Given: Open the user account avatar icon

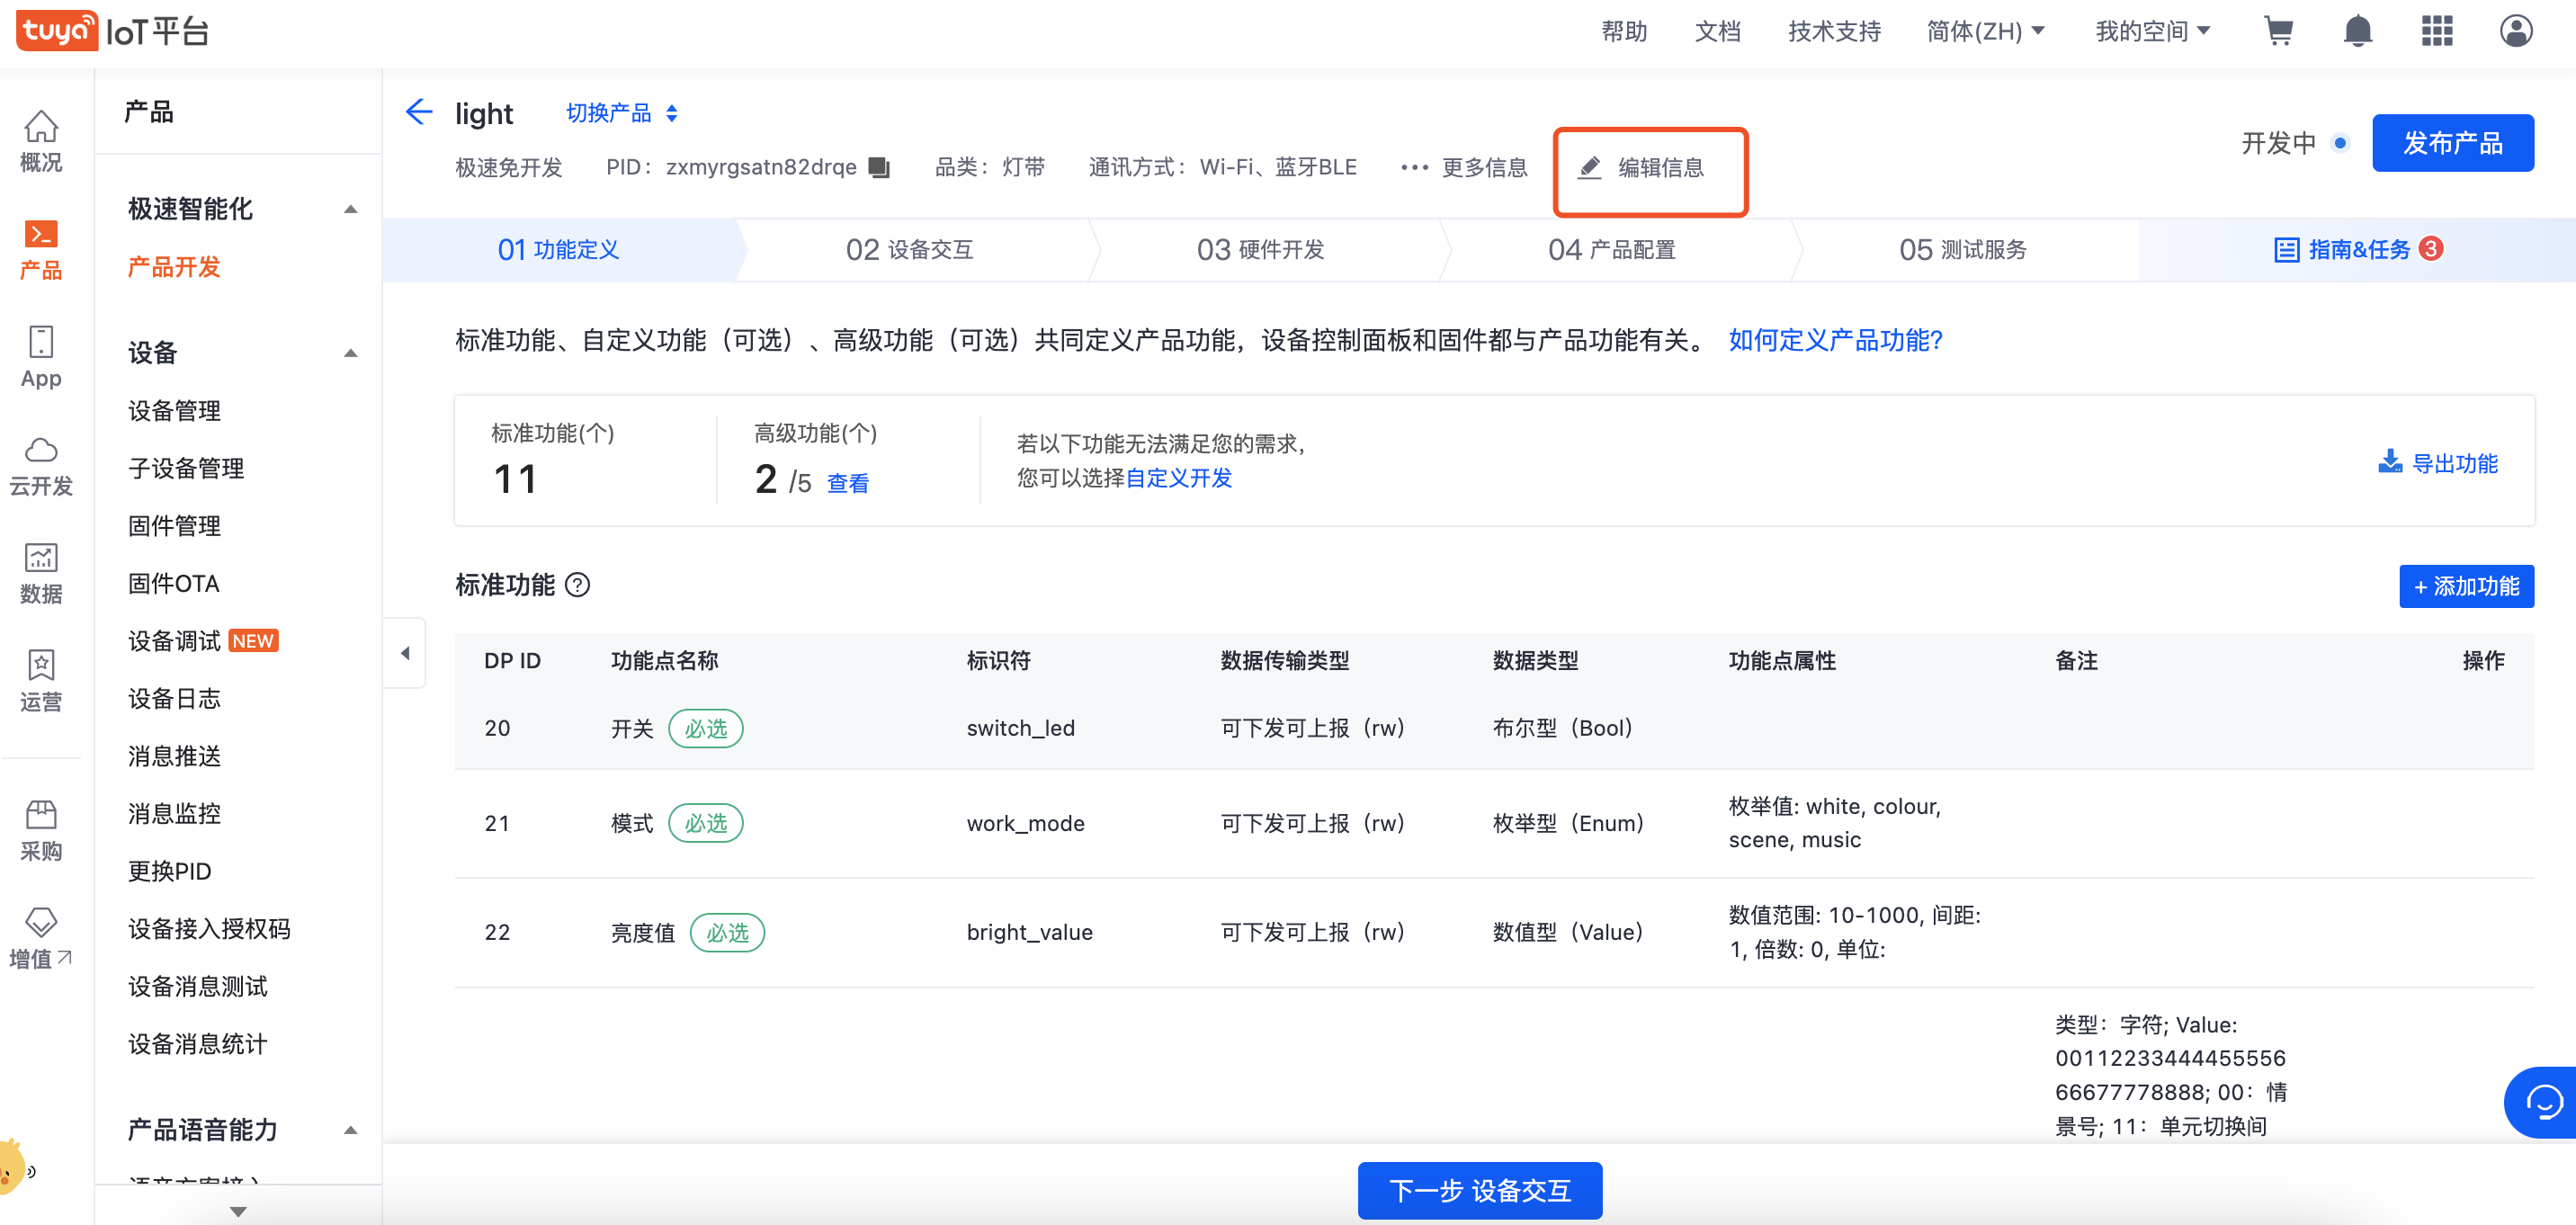Looking at the screenshot, I should click(x=2515, y=32).
